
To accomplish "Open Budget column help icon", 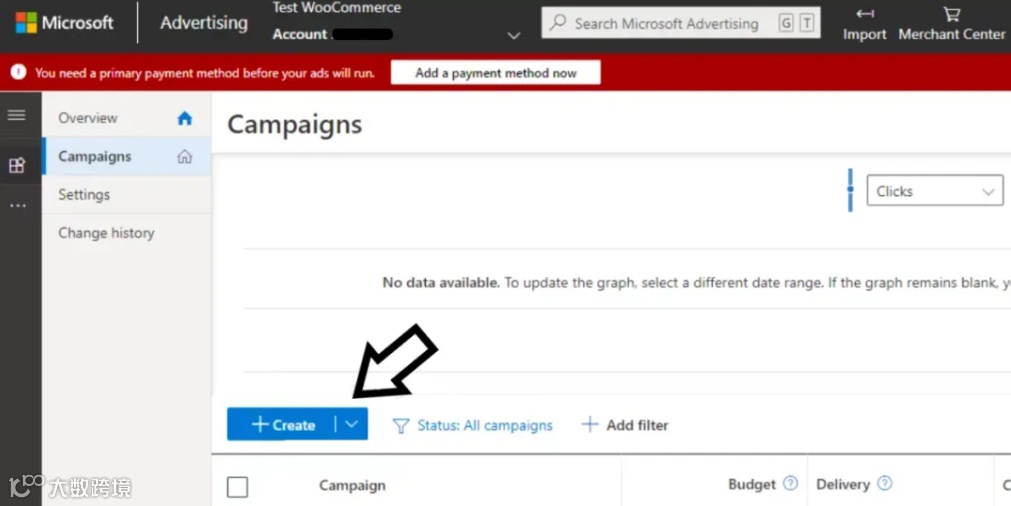I will (x=790, y=483).
